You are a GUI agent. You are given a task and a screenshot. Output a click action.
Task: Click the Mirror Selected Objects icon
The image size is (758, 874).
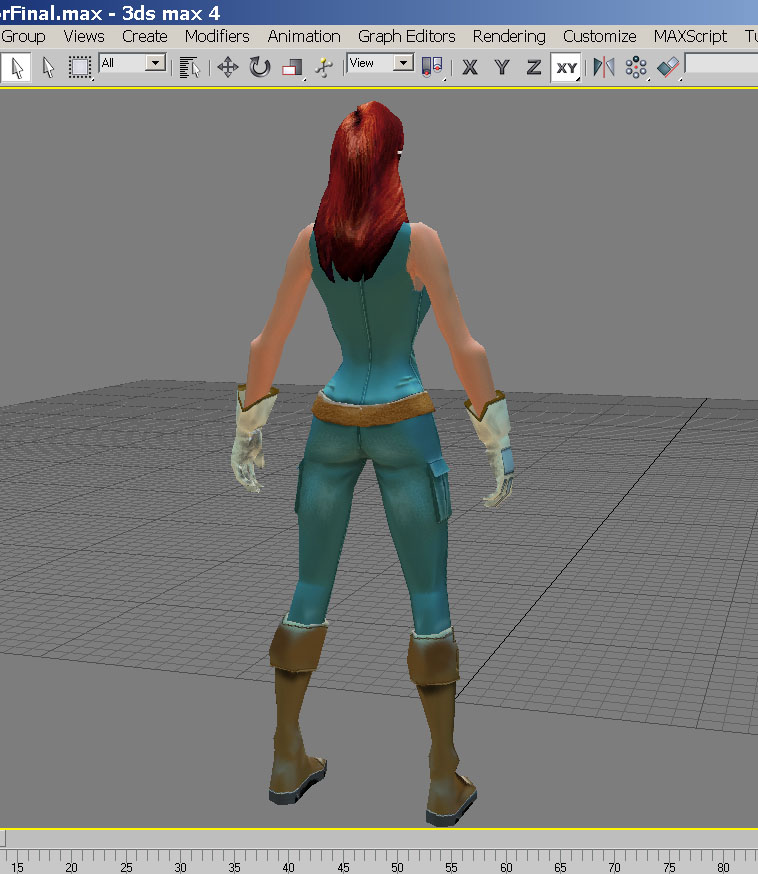point(603,67)
